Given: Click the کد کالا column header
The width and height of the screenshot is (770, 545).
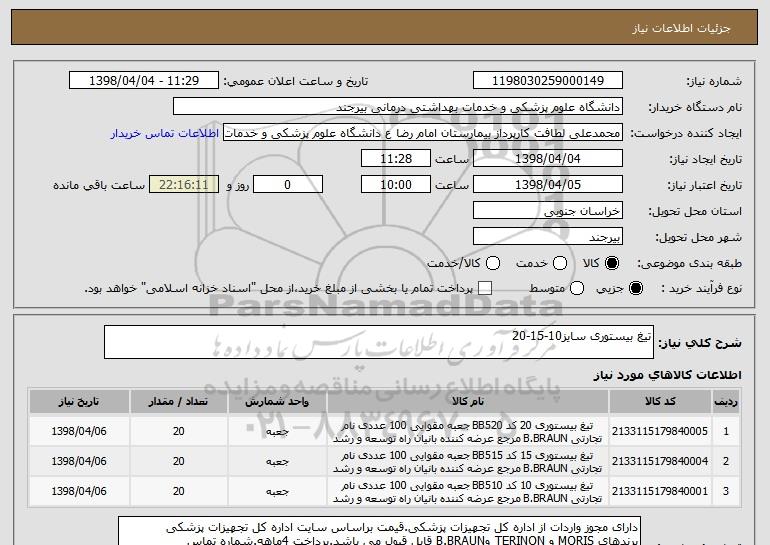Looking at the screenshot, I should [660, 402].
